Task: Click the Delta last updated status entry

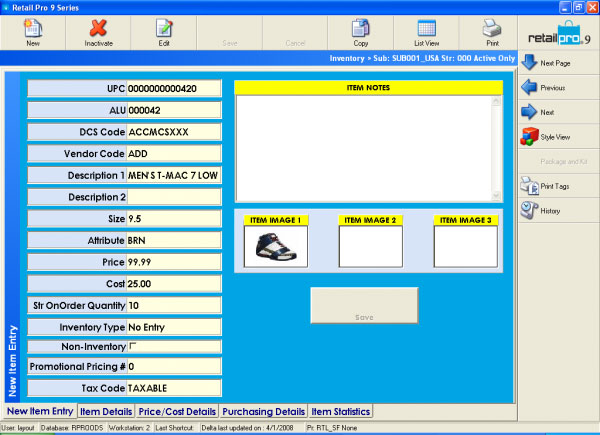Action: [247, 428]
